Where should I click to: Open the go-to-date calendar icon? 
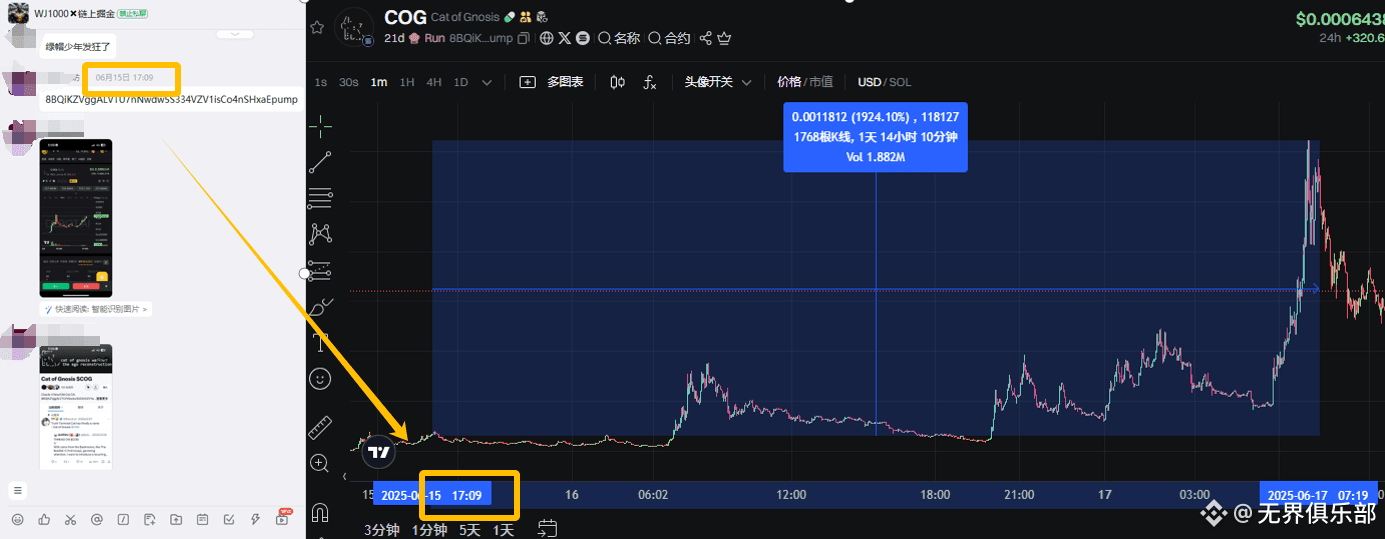pos(547,528)
